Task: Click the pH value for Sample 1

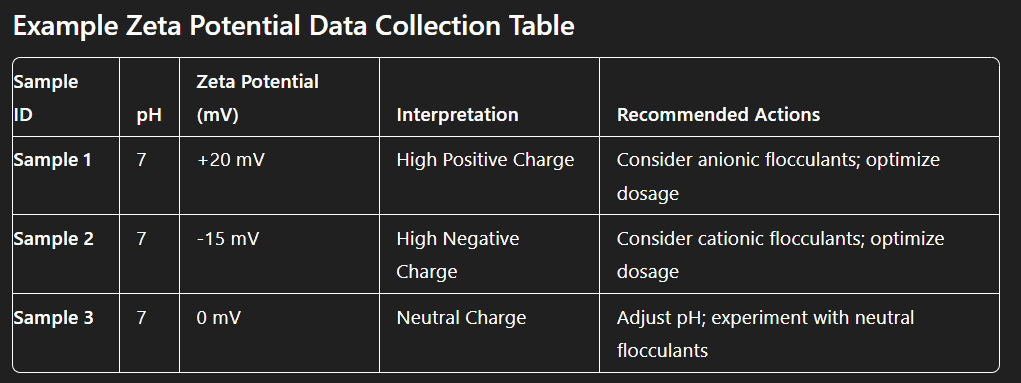Action: tap(141, 160)
